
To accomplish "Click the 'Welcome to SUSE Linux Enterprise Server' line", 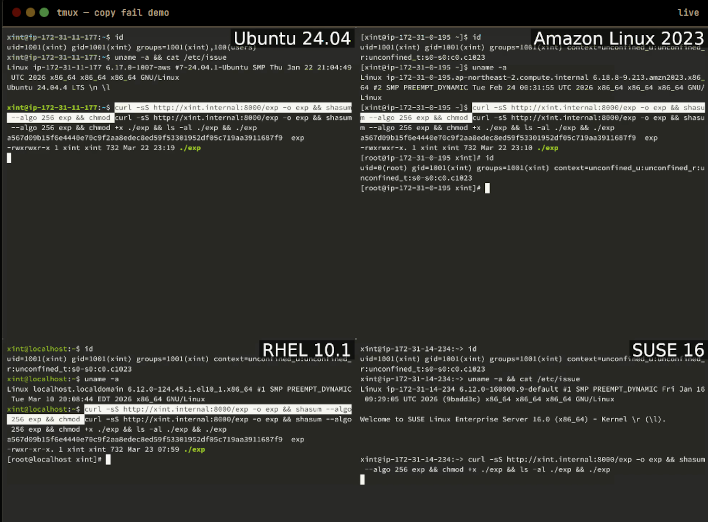I will (512, 419).
